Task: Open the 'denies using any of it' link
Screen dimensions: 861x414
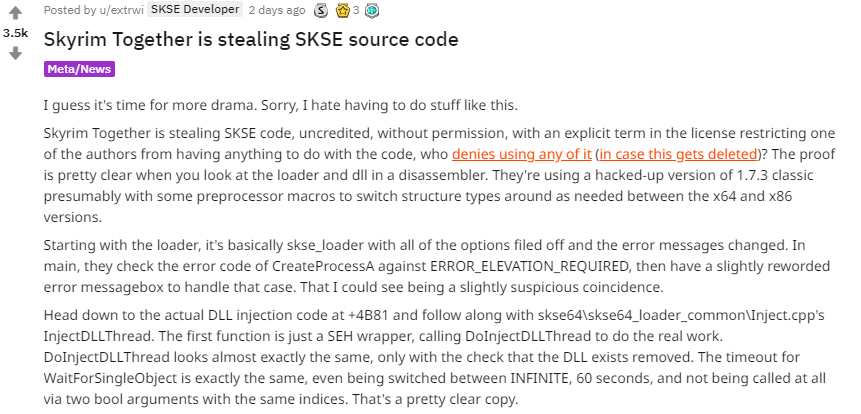Action: point(522,154)
